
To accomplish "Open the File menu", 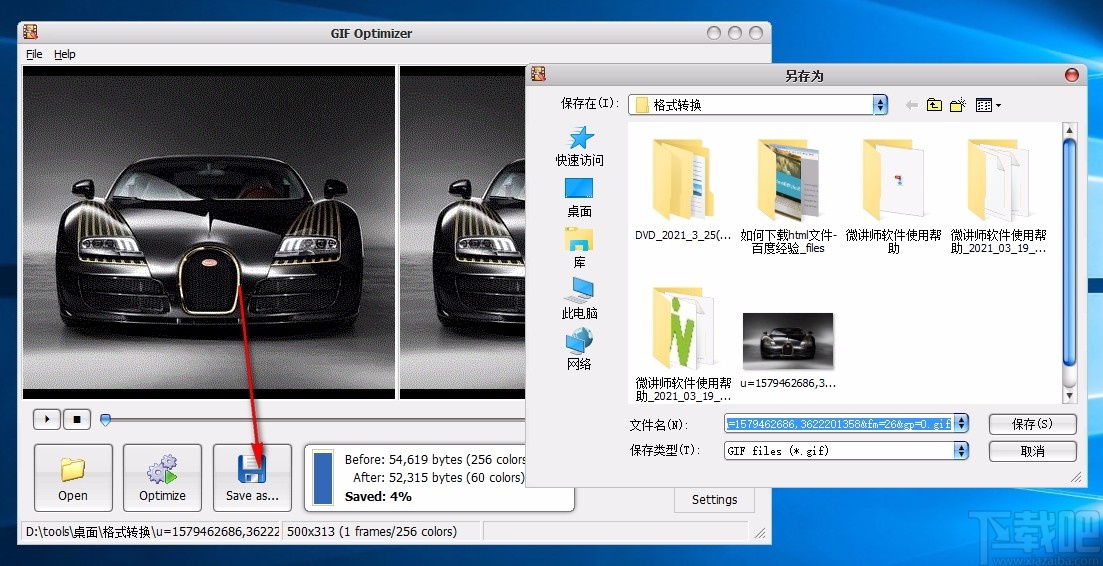I will pos(34,54).
